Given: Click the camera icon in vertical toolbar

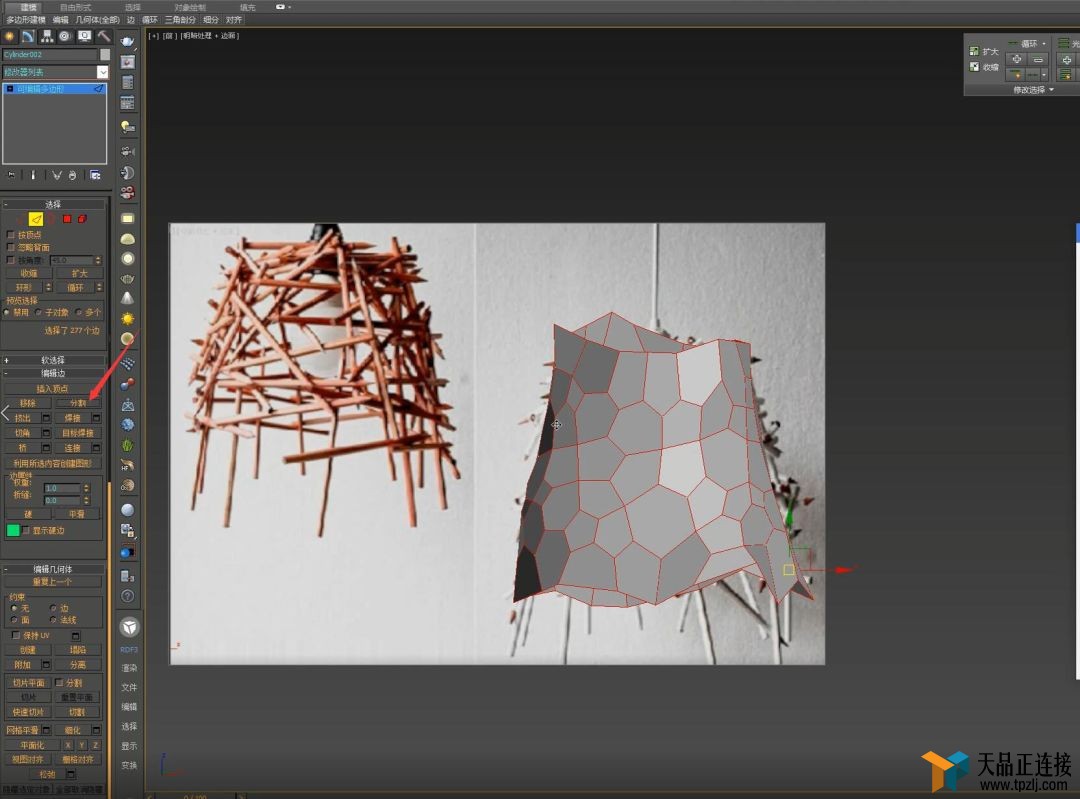Looking at the screenshot, I should [127, 151].
